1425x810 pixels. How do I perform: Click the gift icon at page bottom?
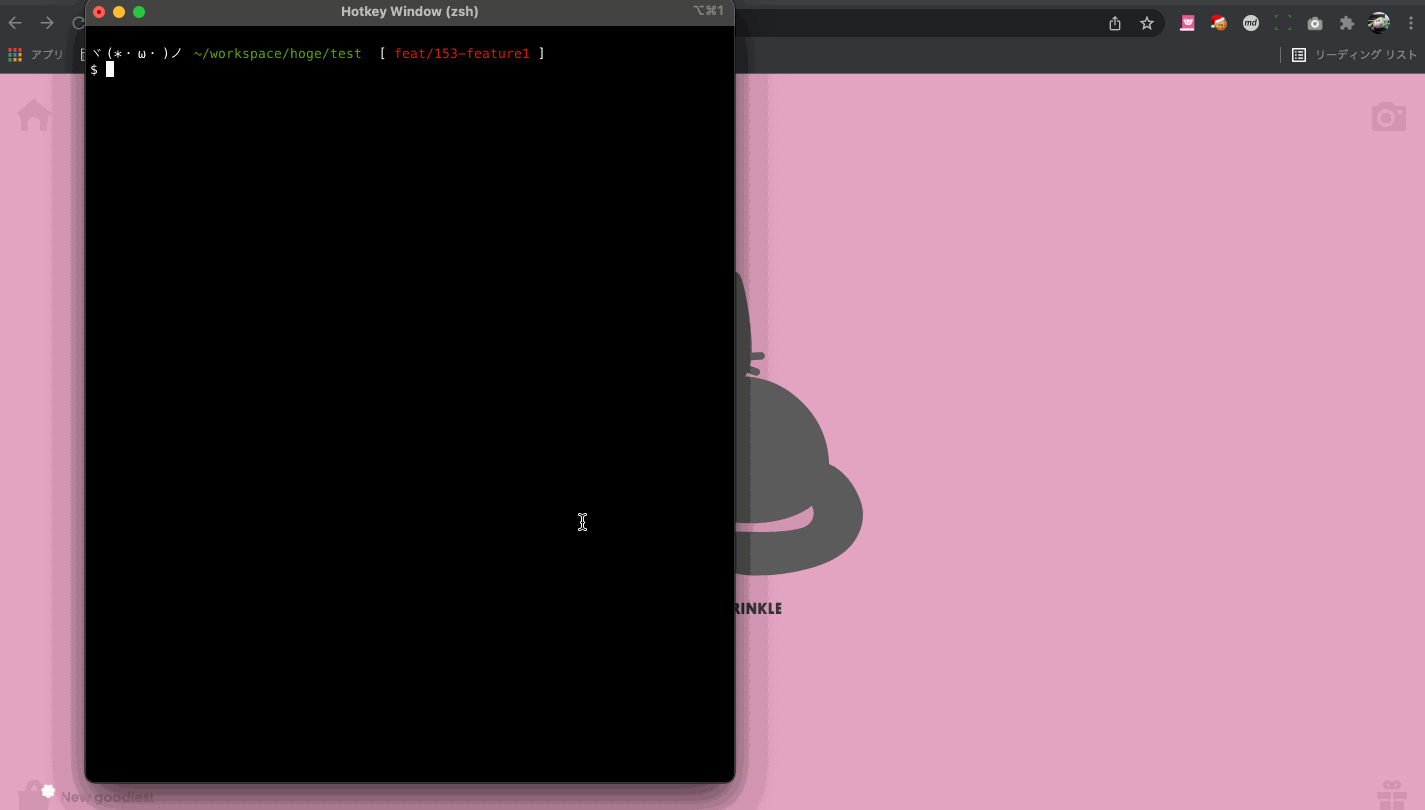pyautogui.click(x=1391, y=795)
